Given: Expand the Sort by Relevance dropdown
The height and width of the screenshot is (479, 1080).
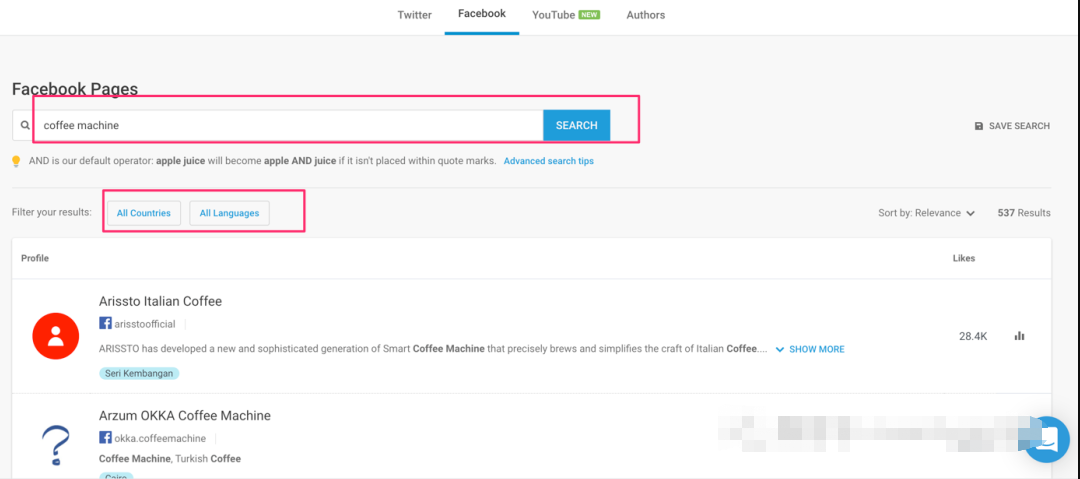Looking at the screenshot, I should [926, 213].
